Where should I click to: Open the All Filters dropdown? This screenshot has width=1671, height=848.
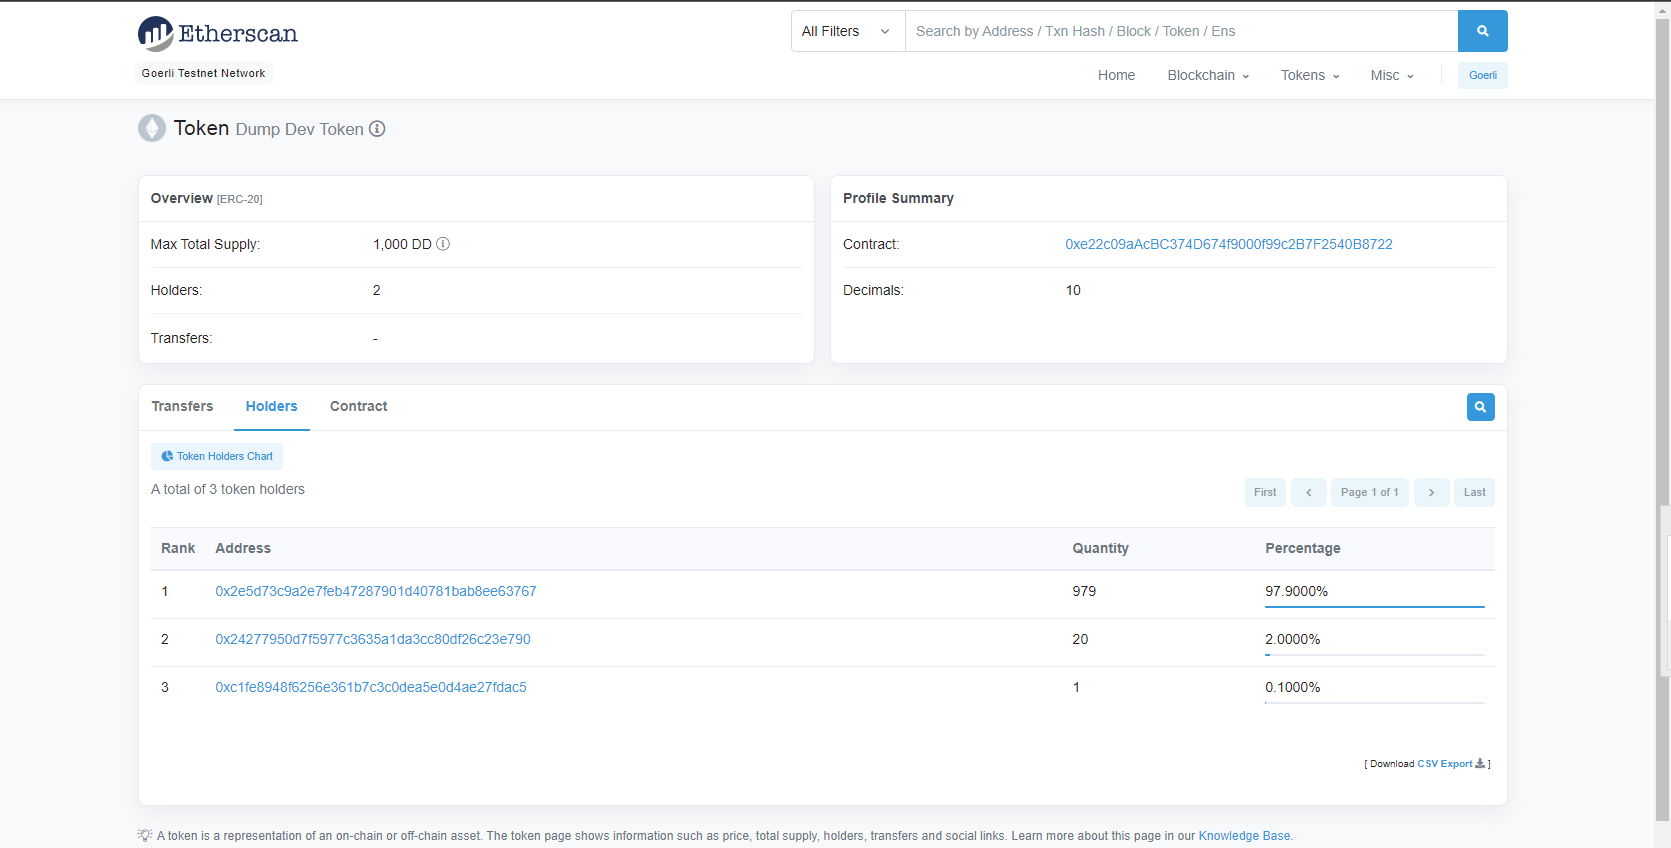click(x=847, y=31)
